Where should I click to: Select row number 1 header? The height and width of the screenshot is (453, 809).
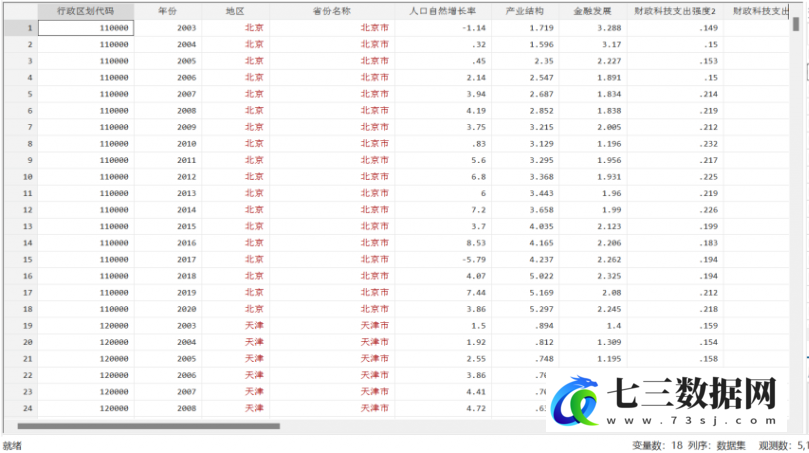(x=21, y=28)
